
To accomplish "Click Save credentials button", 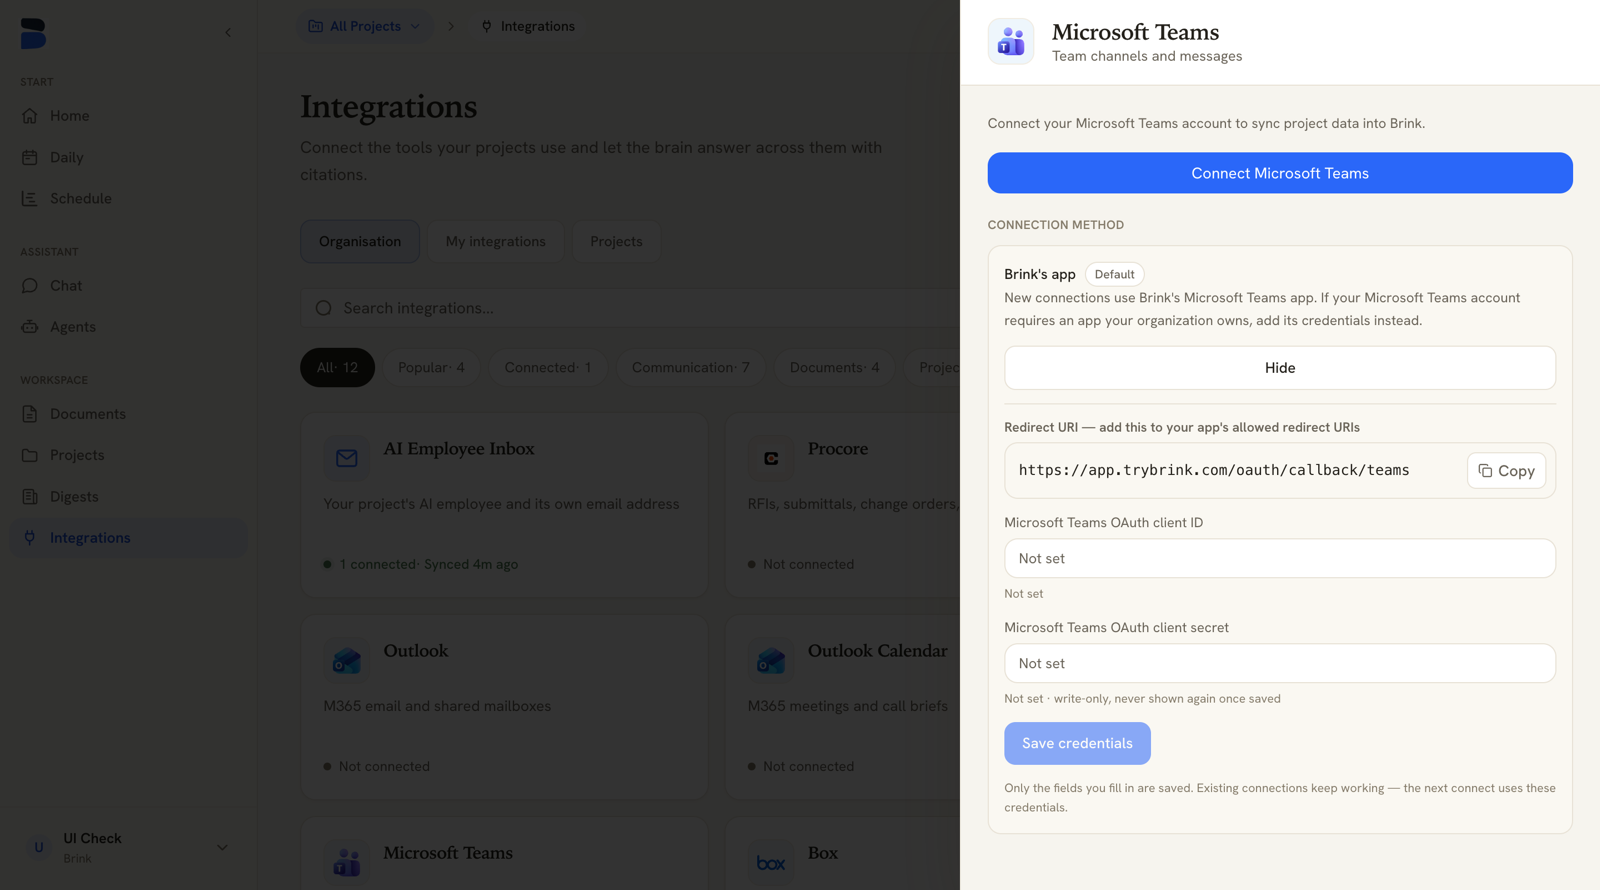I will click(x=1077, y=743).
